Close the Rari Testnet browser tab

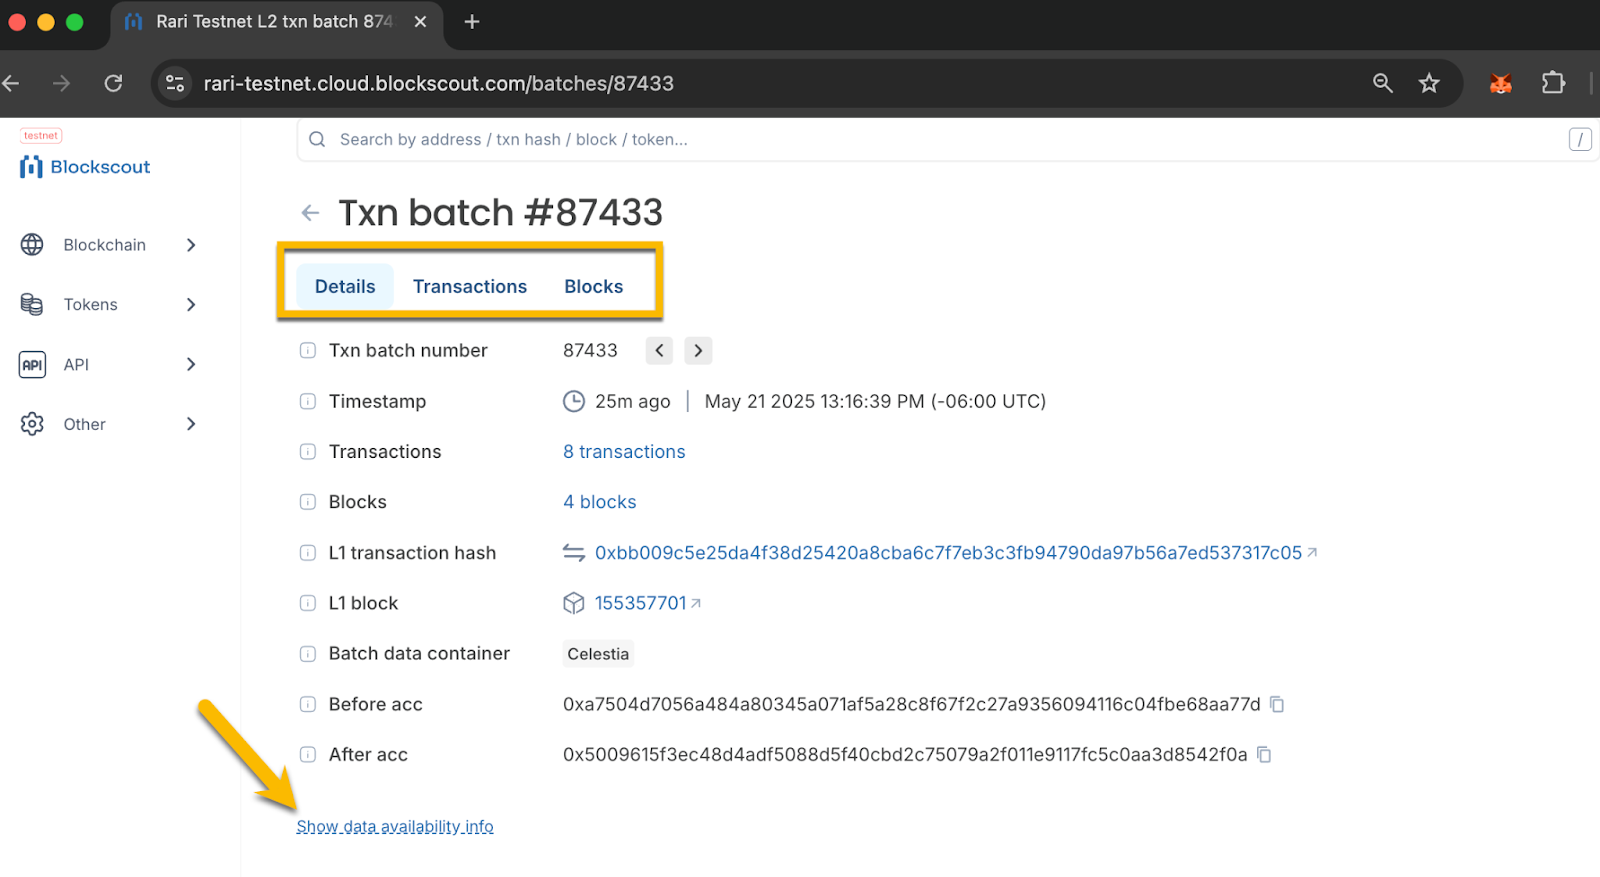point(421,21)
